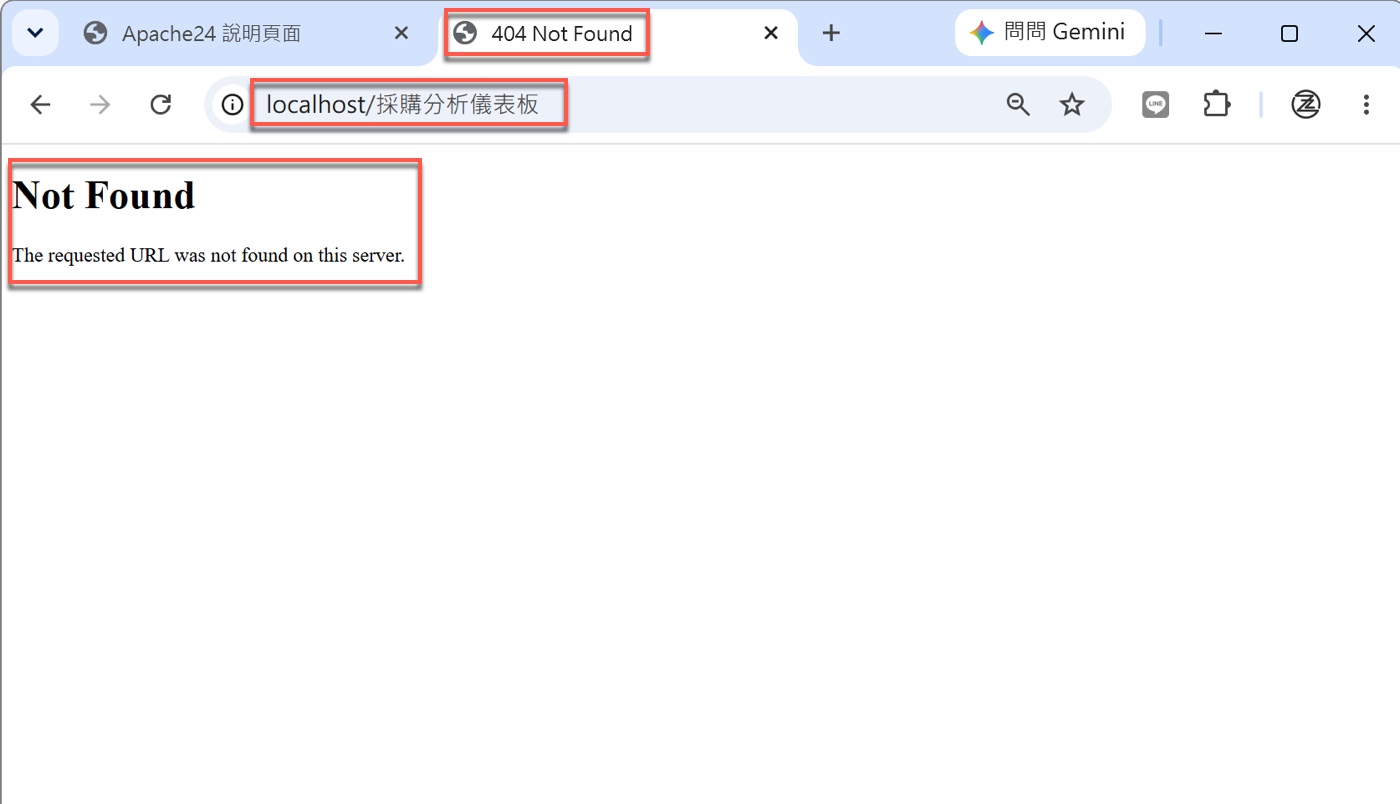Screen dimensions: 1400x804
Task: Go forward to the next page
Action: coord(100,104)
